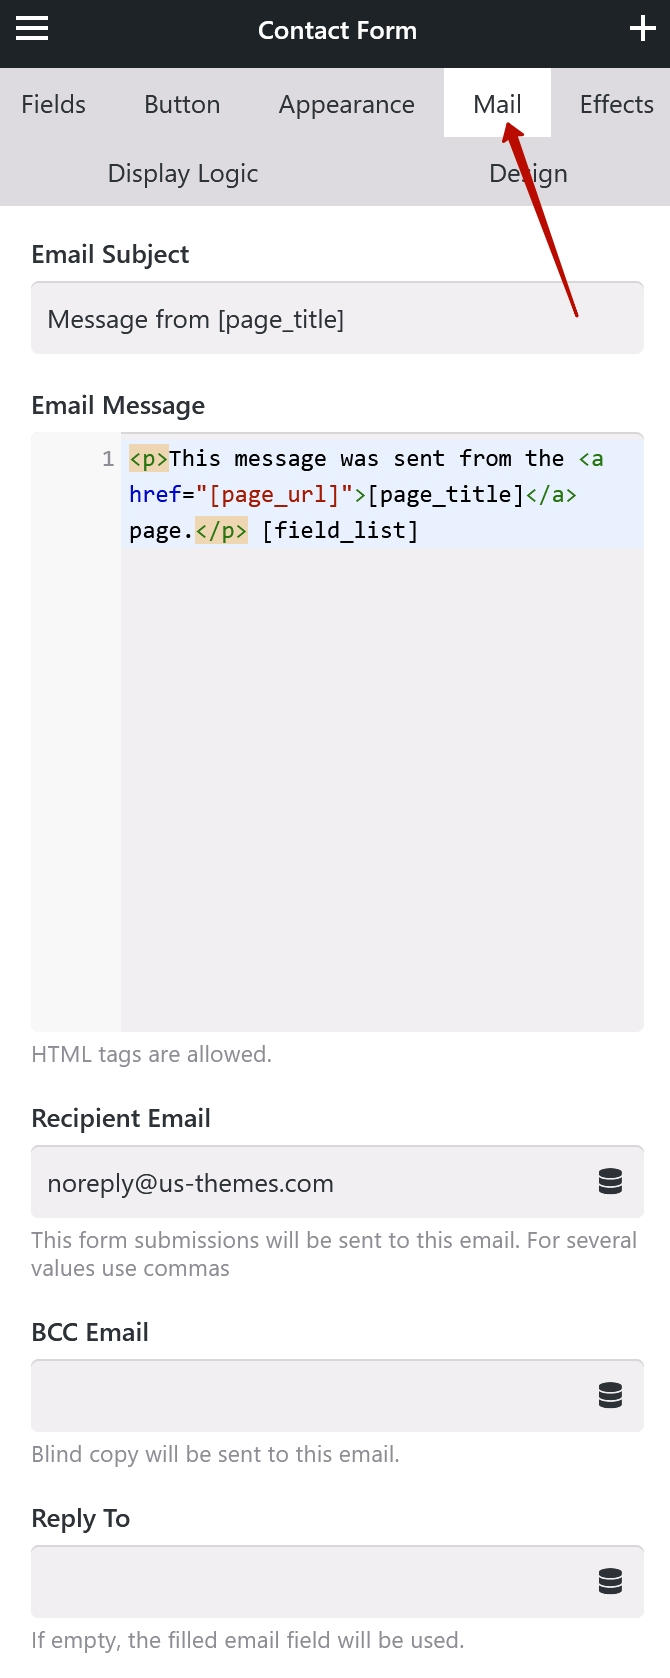Open dynamic values icon in Reply To
Image resolution: width=670 pixels, height=1678 pixels.
(x=610, y=1581)
